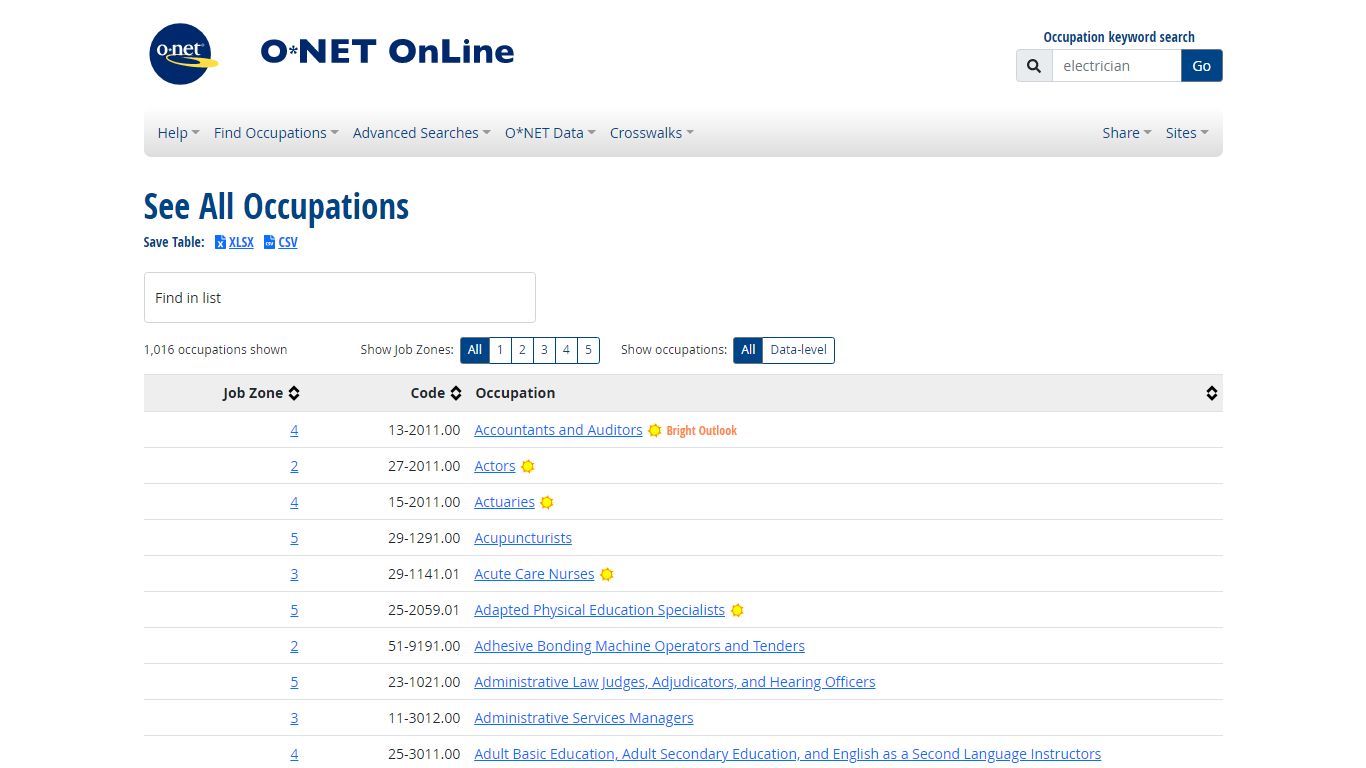This screenshot has height=768, width=1366.
Task: Filter to Job Zone 2
Action: click(x=522, y=350)
